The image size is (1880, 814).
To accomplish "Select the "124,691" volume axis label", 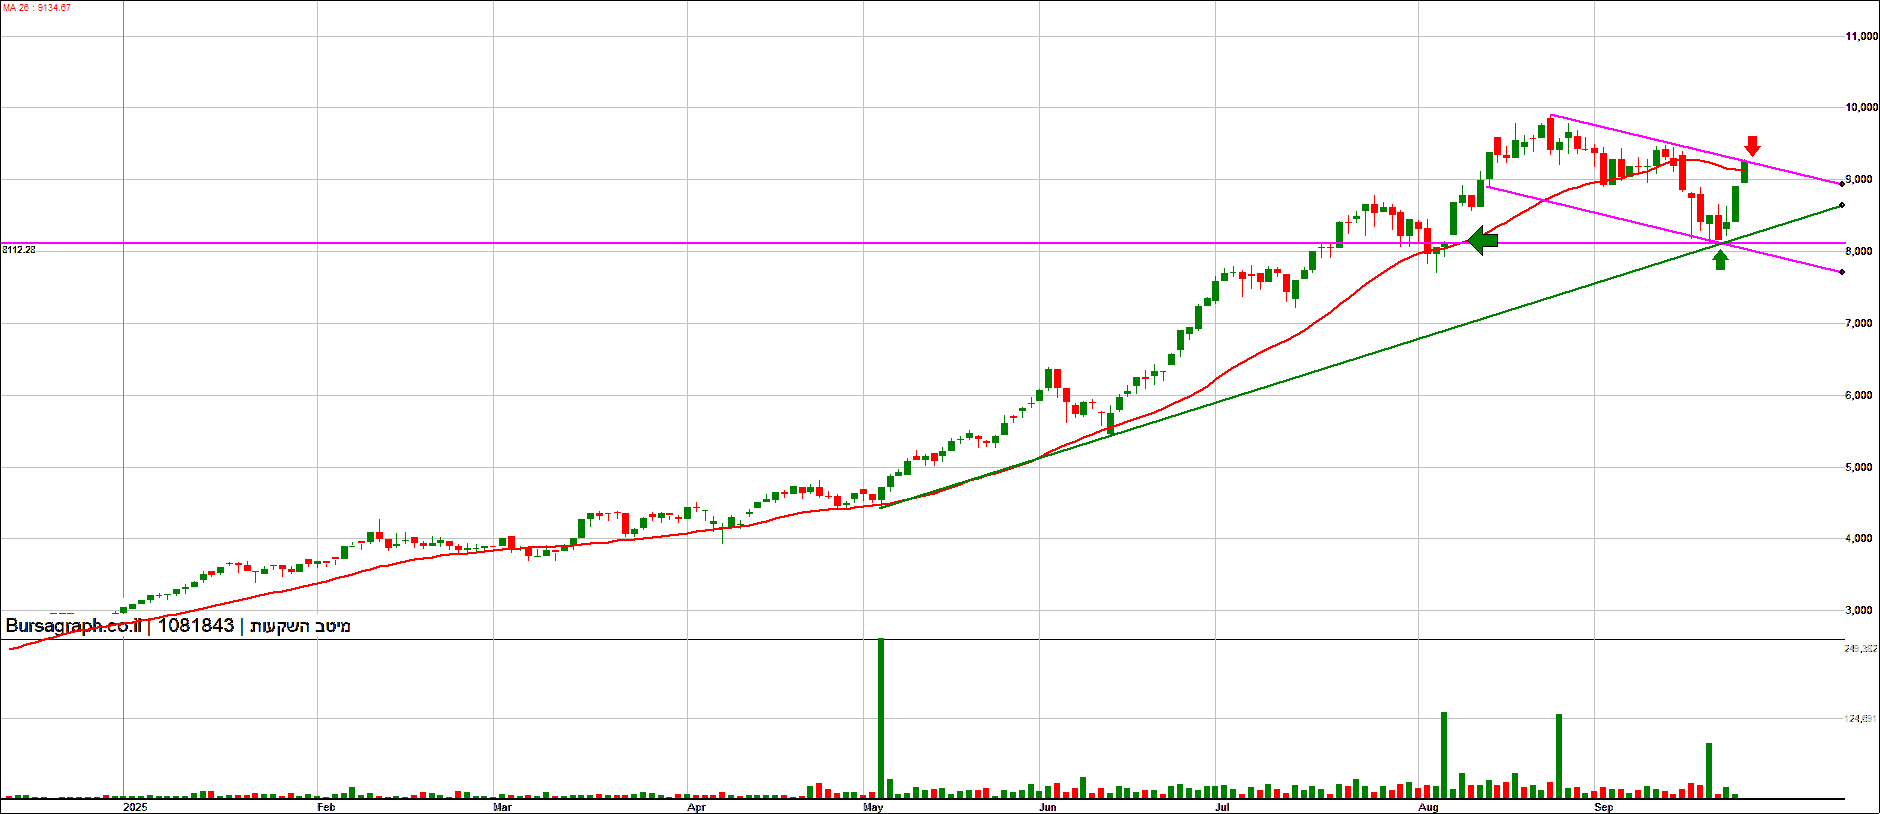I will 1861,719.
